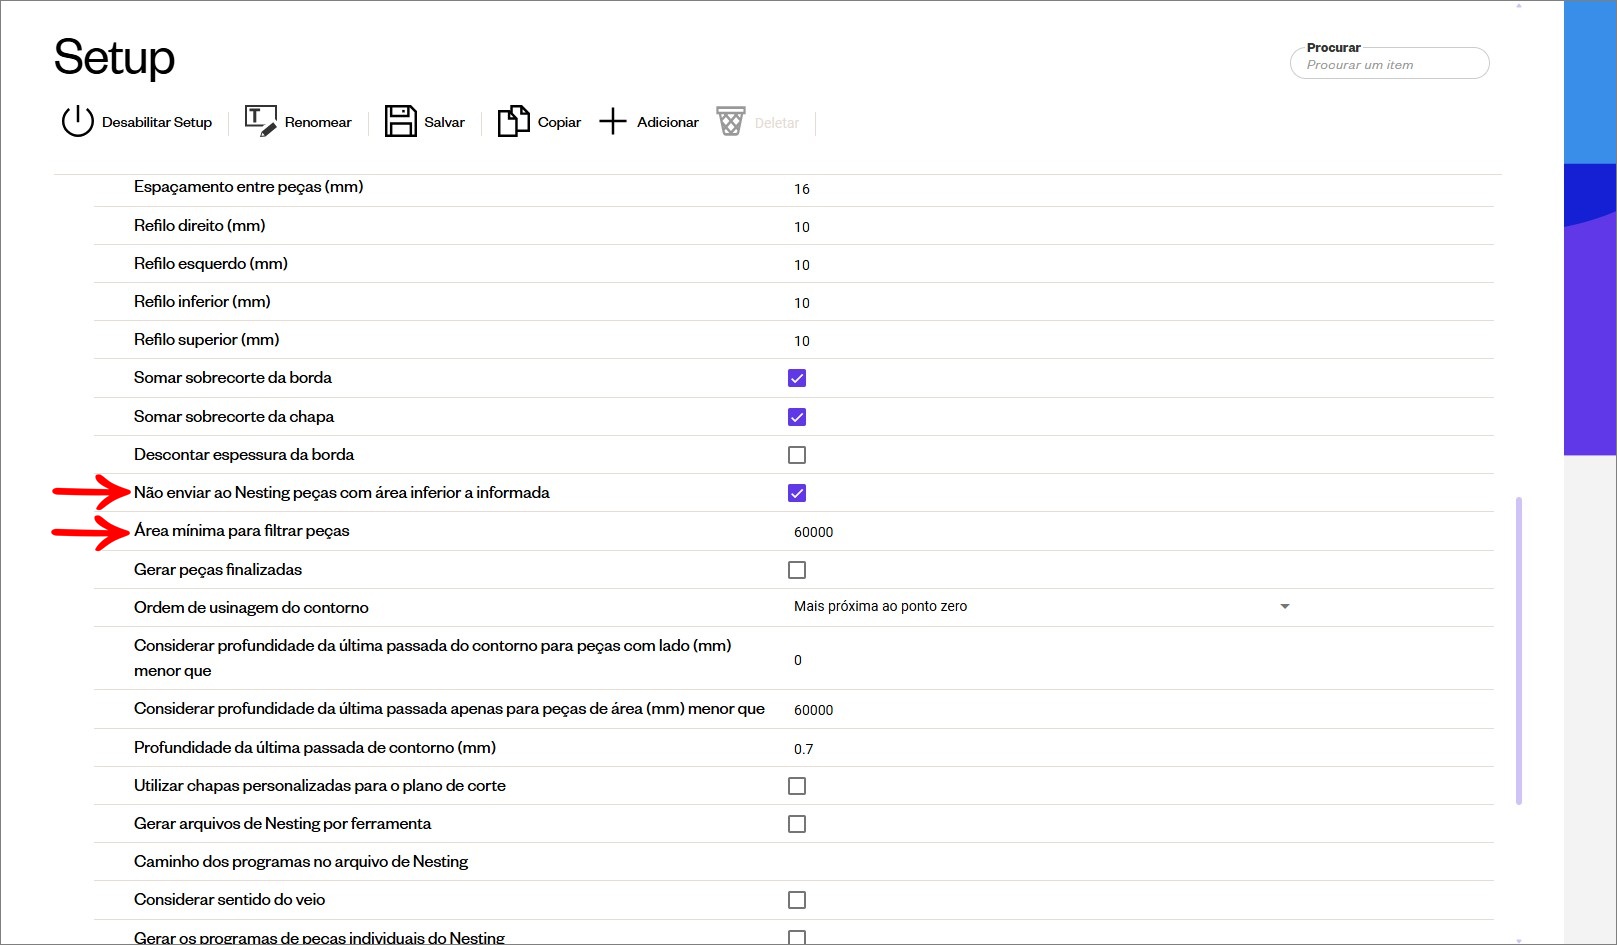The height and width of the screenshot is (945, 1617).
Task: Check Gerar peças finalizadas
Action: click(797, 570)
